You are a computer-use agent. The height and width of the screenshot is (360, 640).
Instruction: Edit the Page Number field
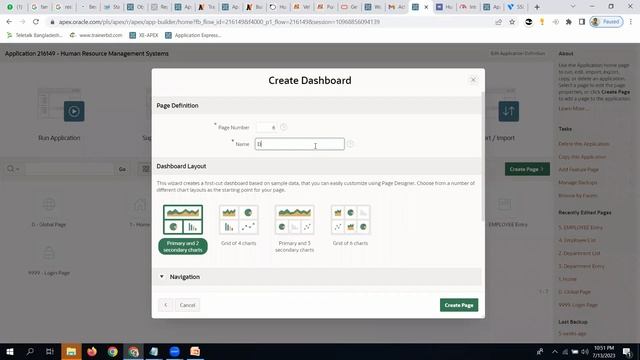[266, 127]
